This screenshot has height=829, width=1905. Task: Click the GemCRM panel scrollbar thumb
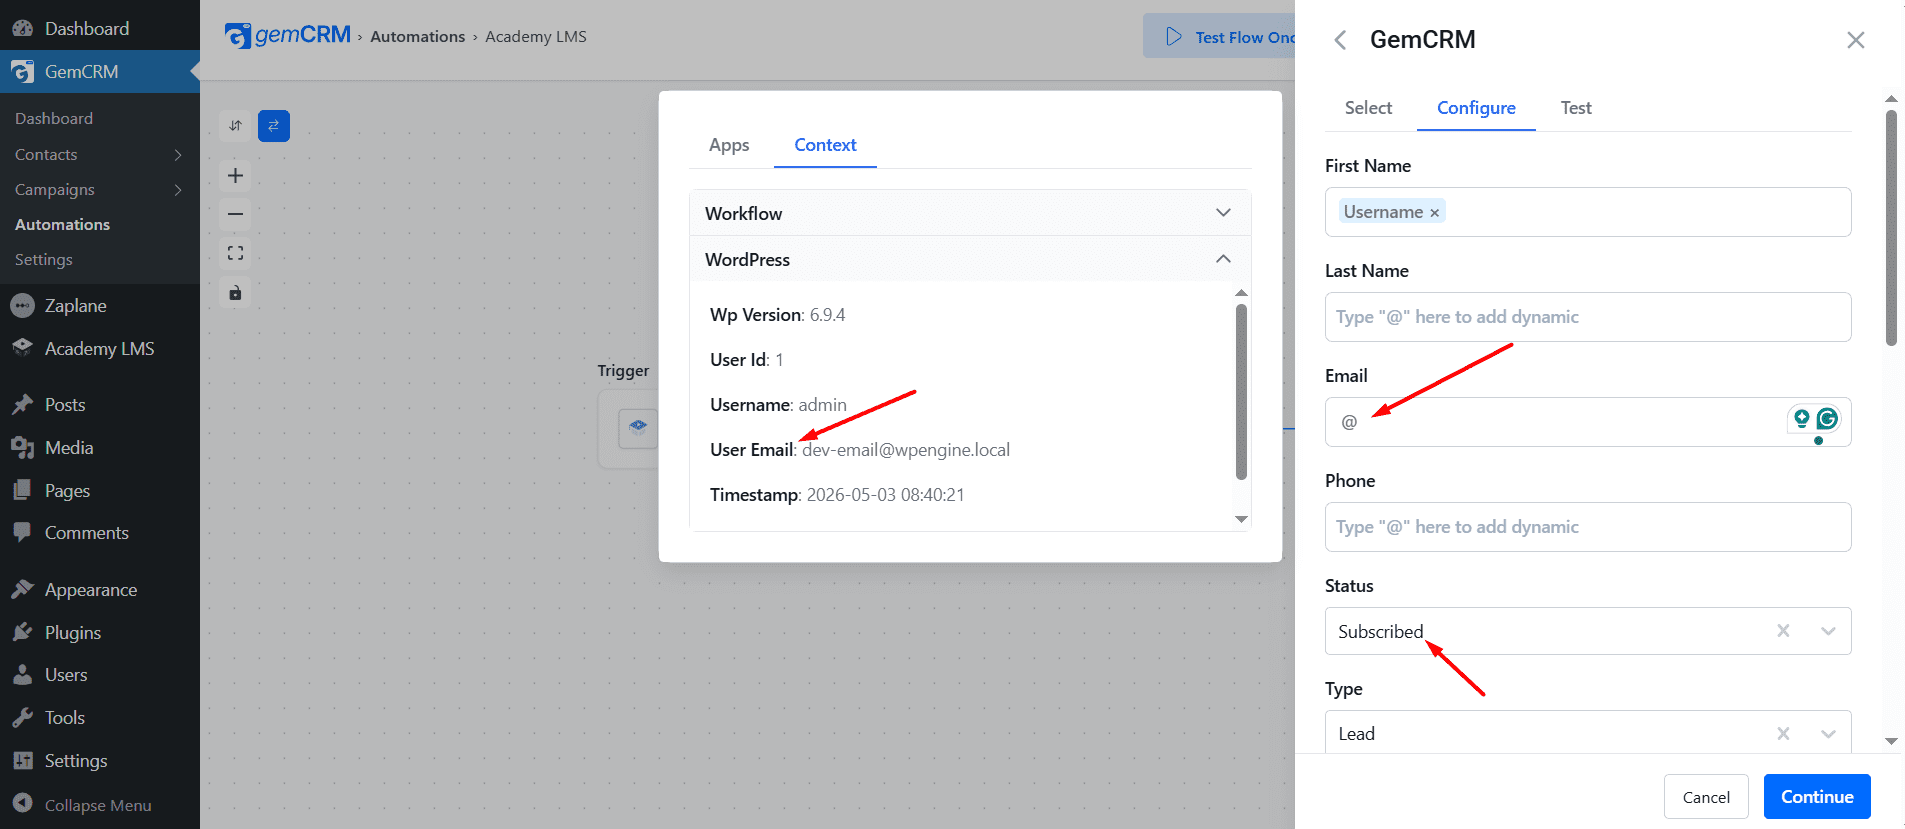pyautogui.click(x=1891, y=227)
